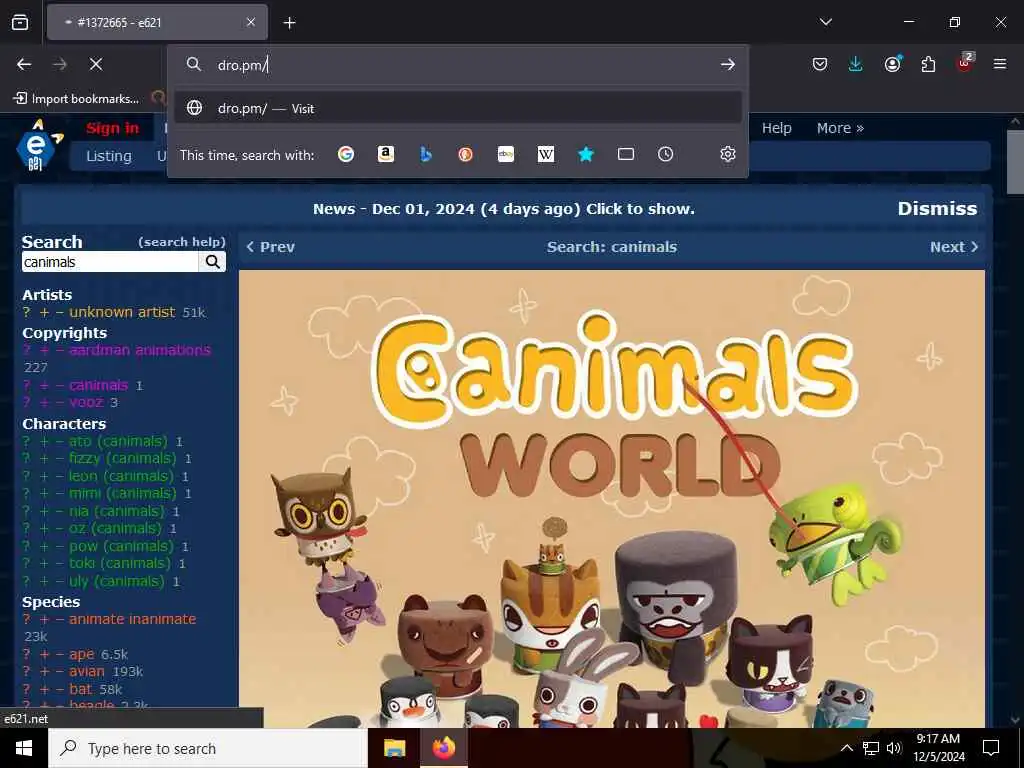Click the question mark wiki link for avian

[x=26, y=671]
